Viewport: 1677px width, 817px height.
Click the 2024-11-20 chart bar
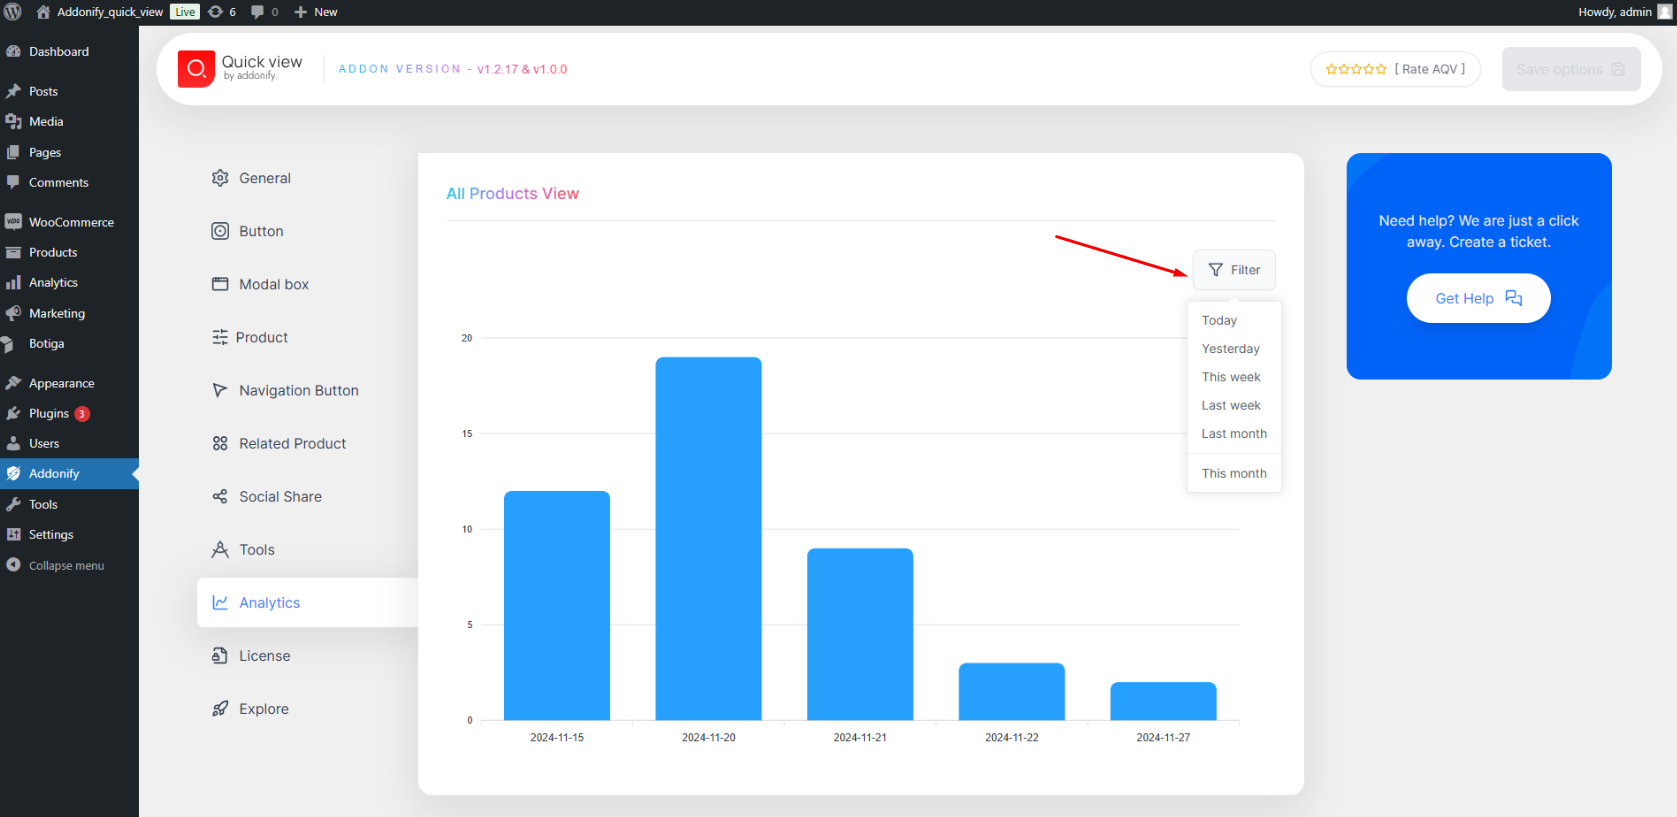click(708, 538)
